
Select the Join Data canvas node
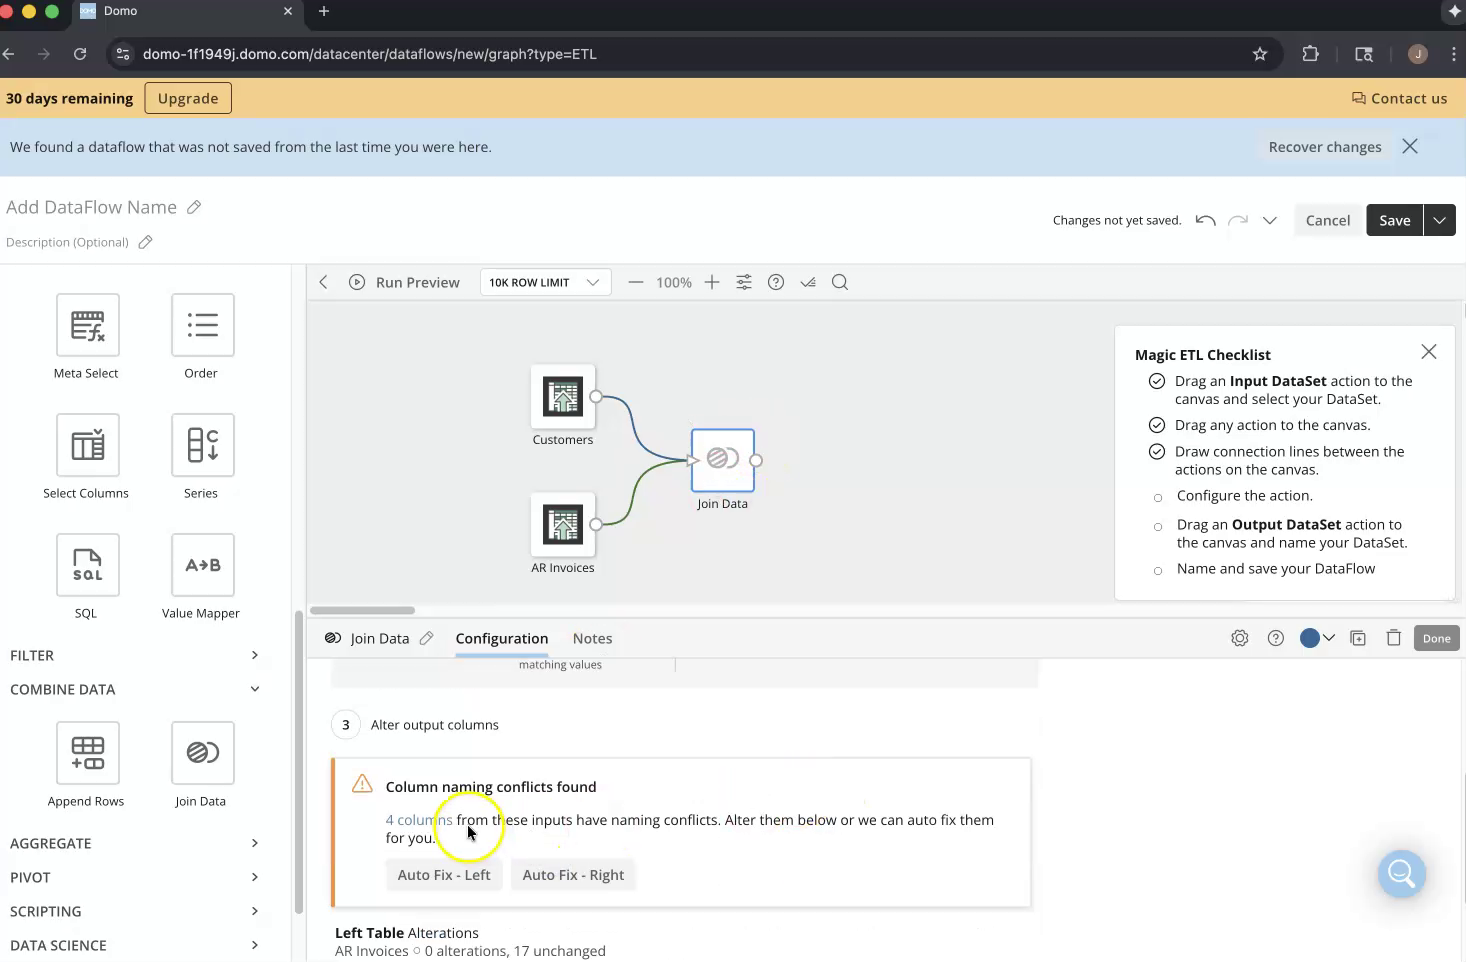tap(723, 460)
